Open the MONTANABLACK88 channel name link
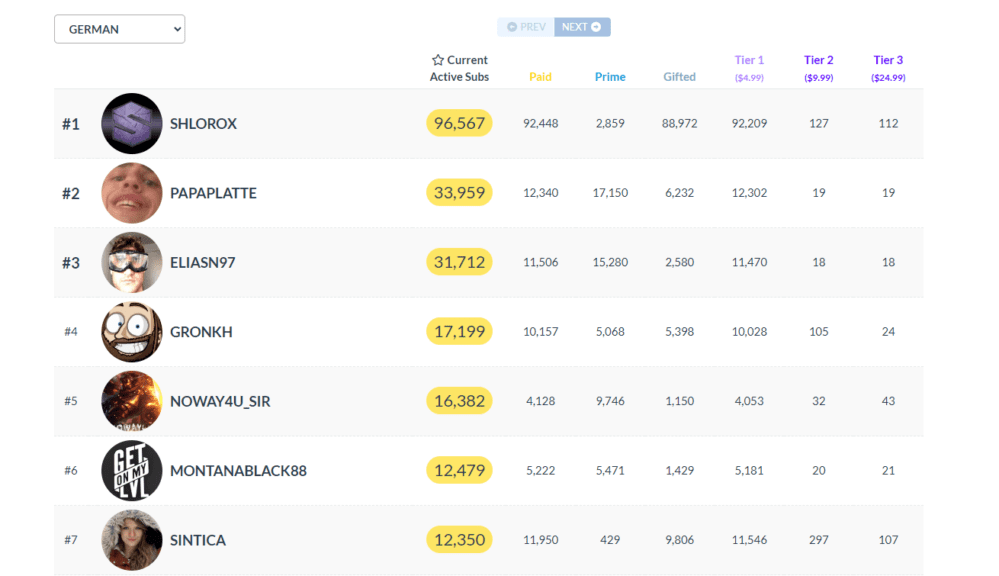 (238, 471)
